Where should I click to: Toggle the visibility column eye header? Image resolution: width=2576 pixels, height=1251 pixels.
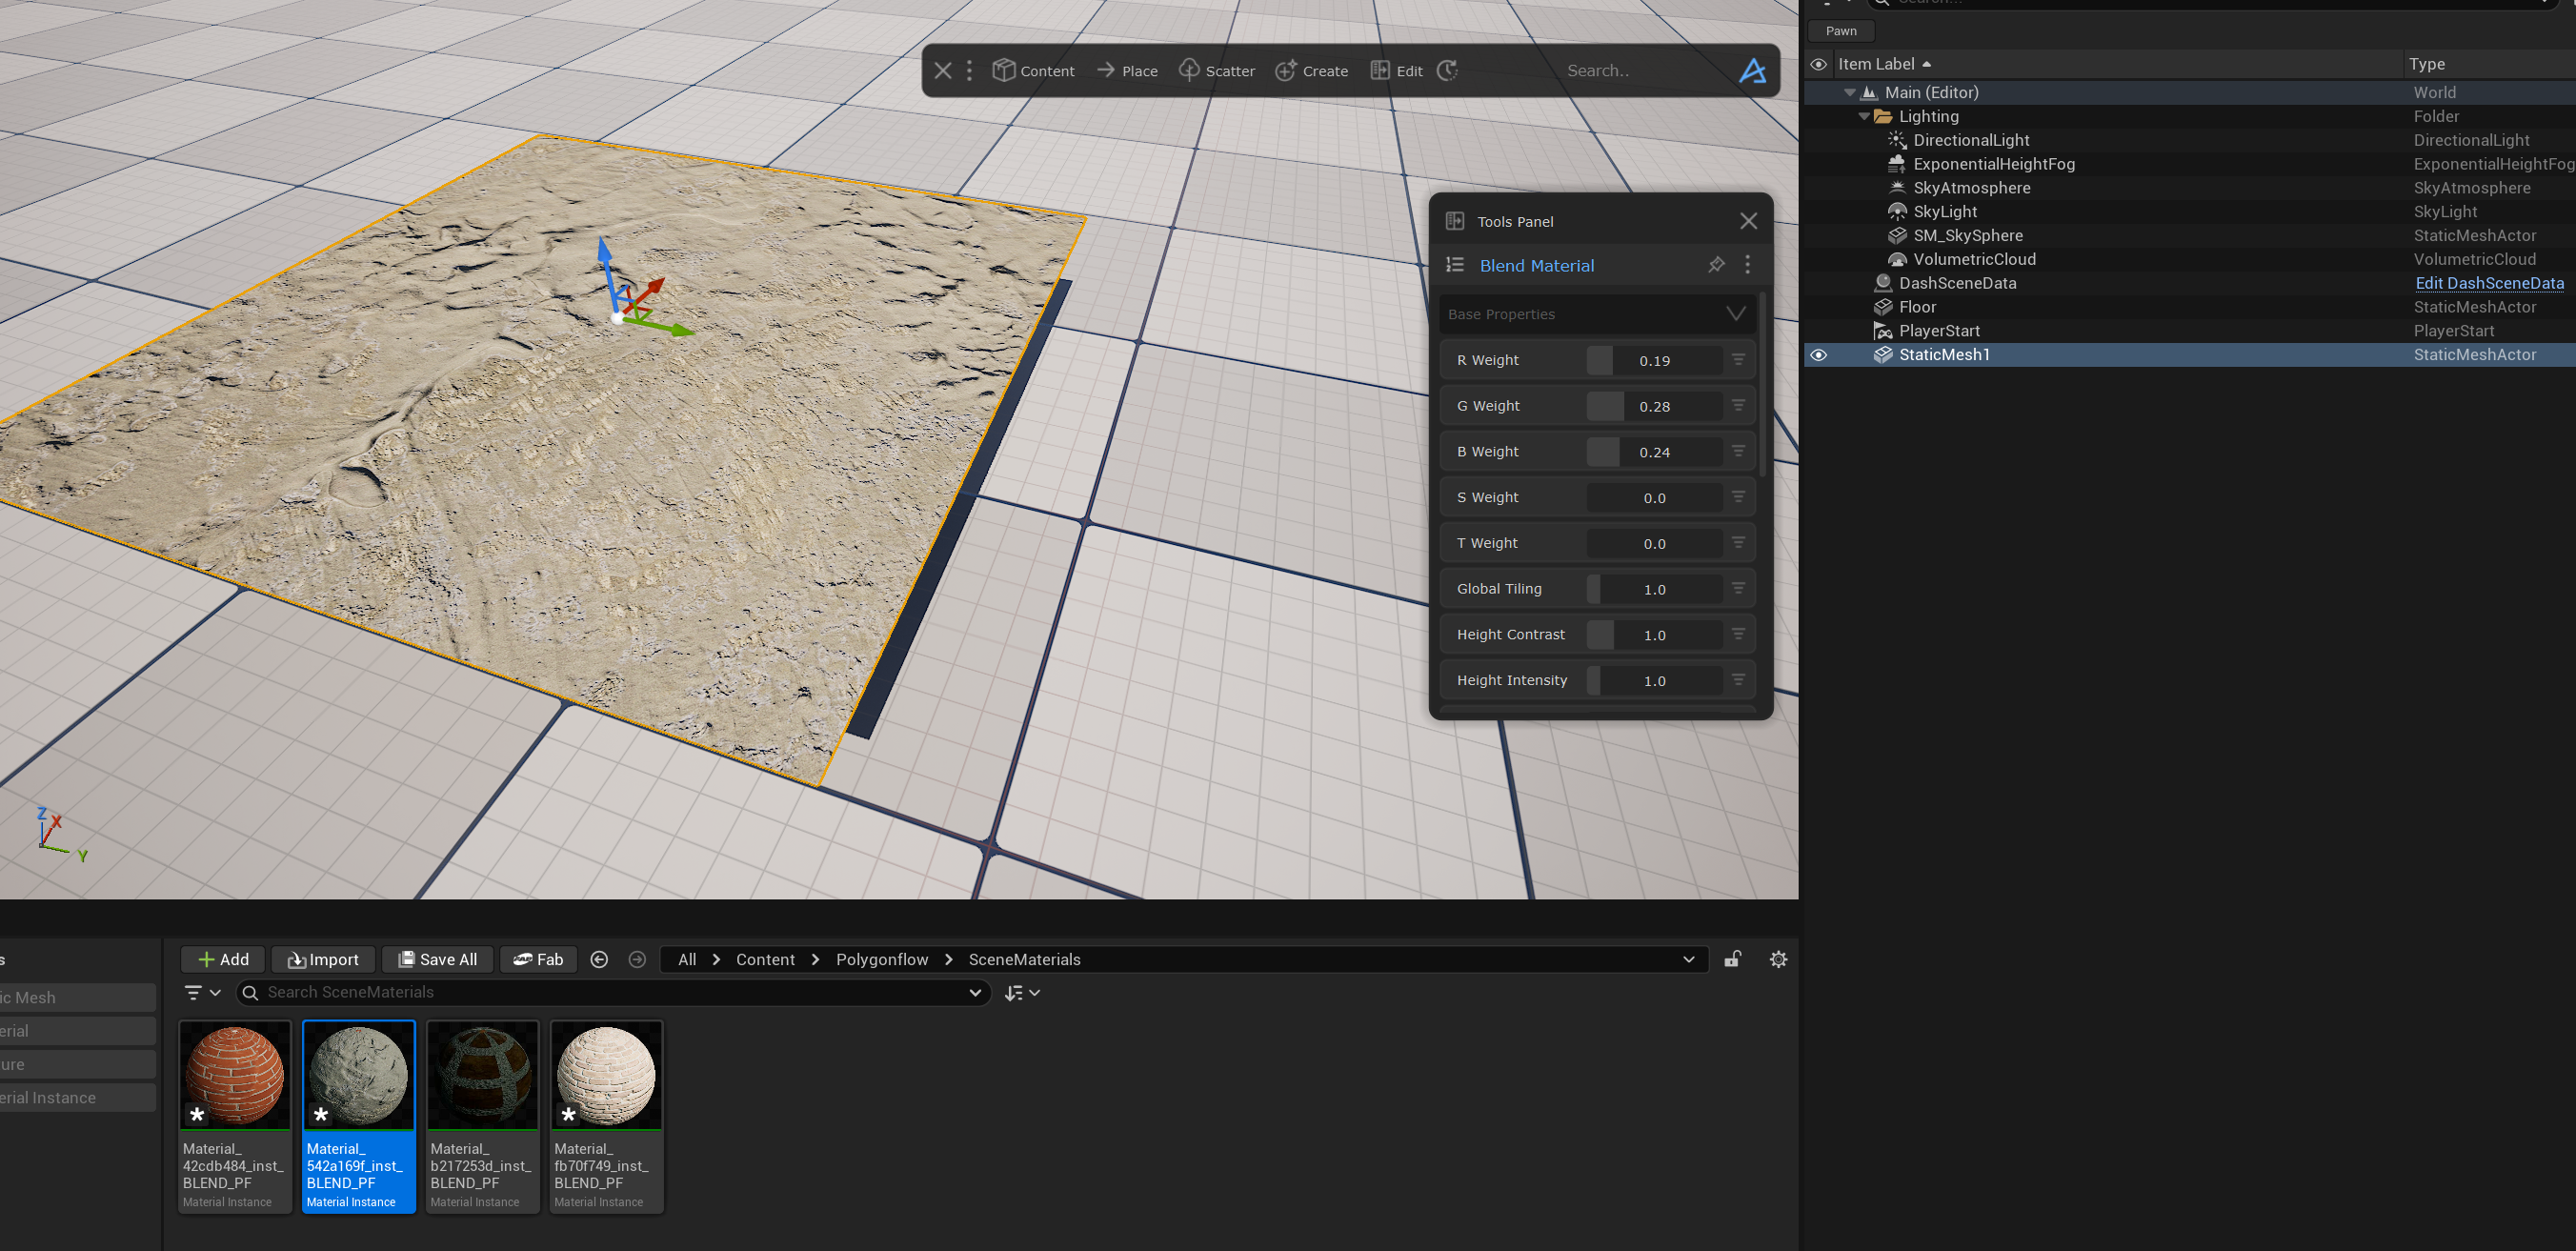click(x=1818, y=64)
